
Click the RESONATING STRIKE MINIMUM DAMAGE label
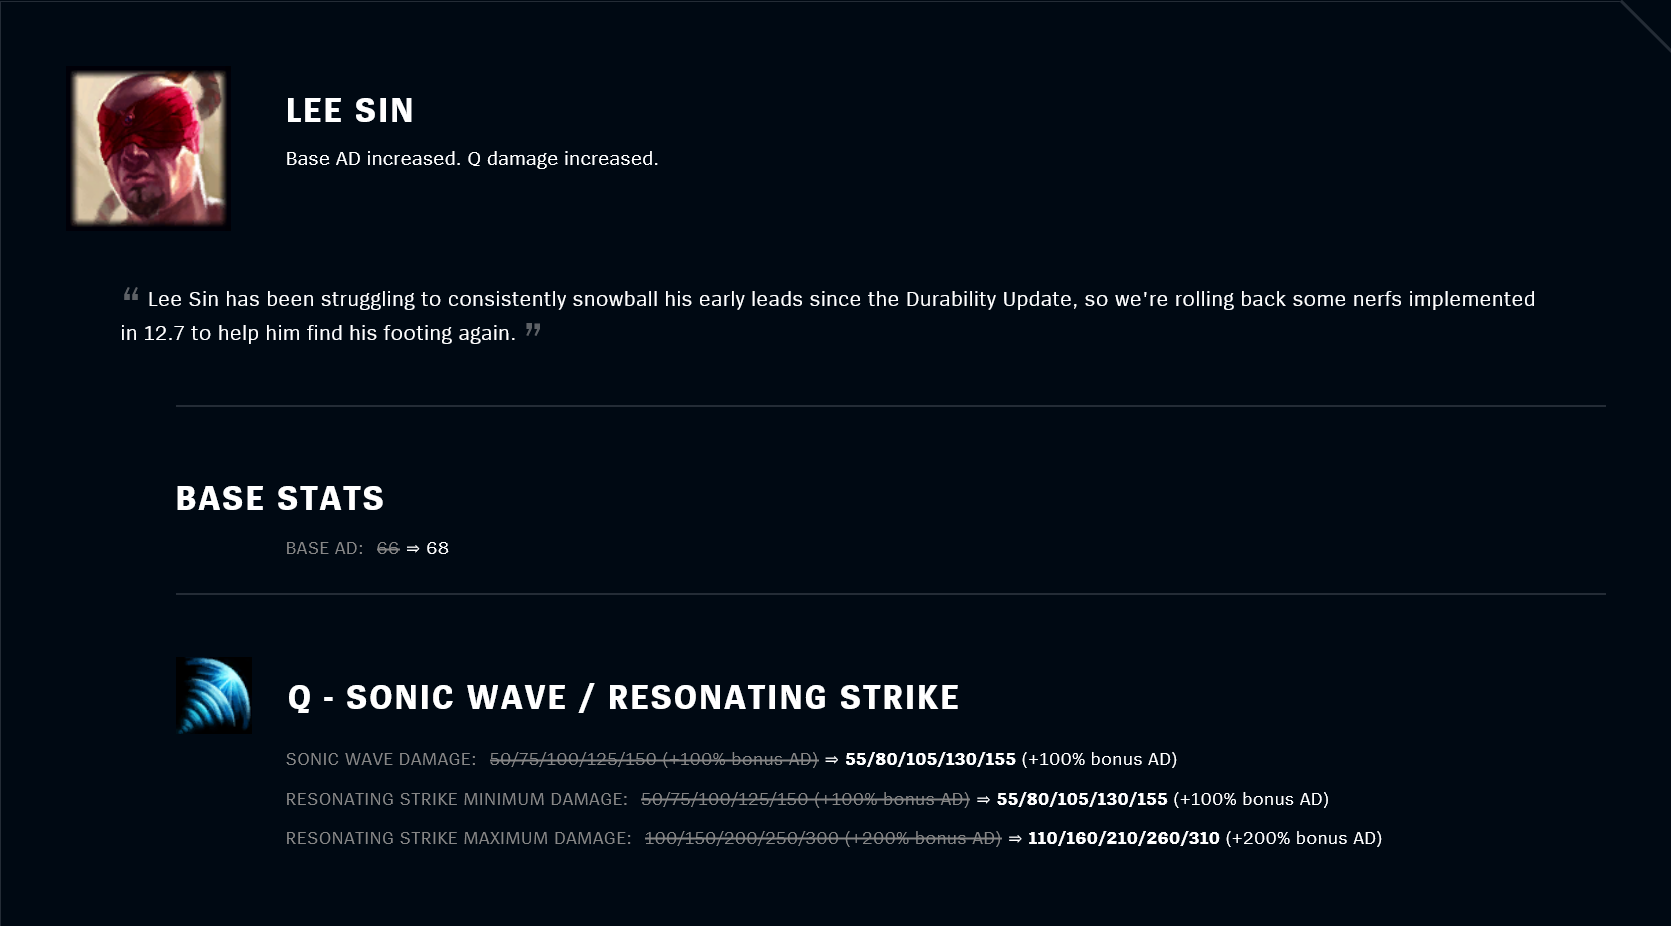coord(457,799)
